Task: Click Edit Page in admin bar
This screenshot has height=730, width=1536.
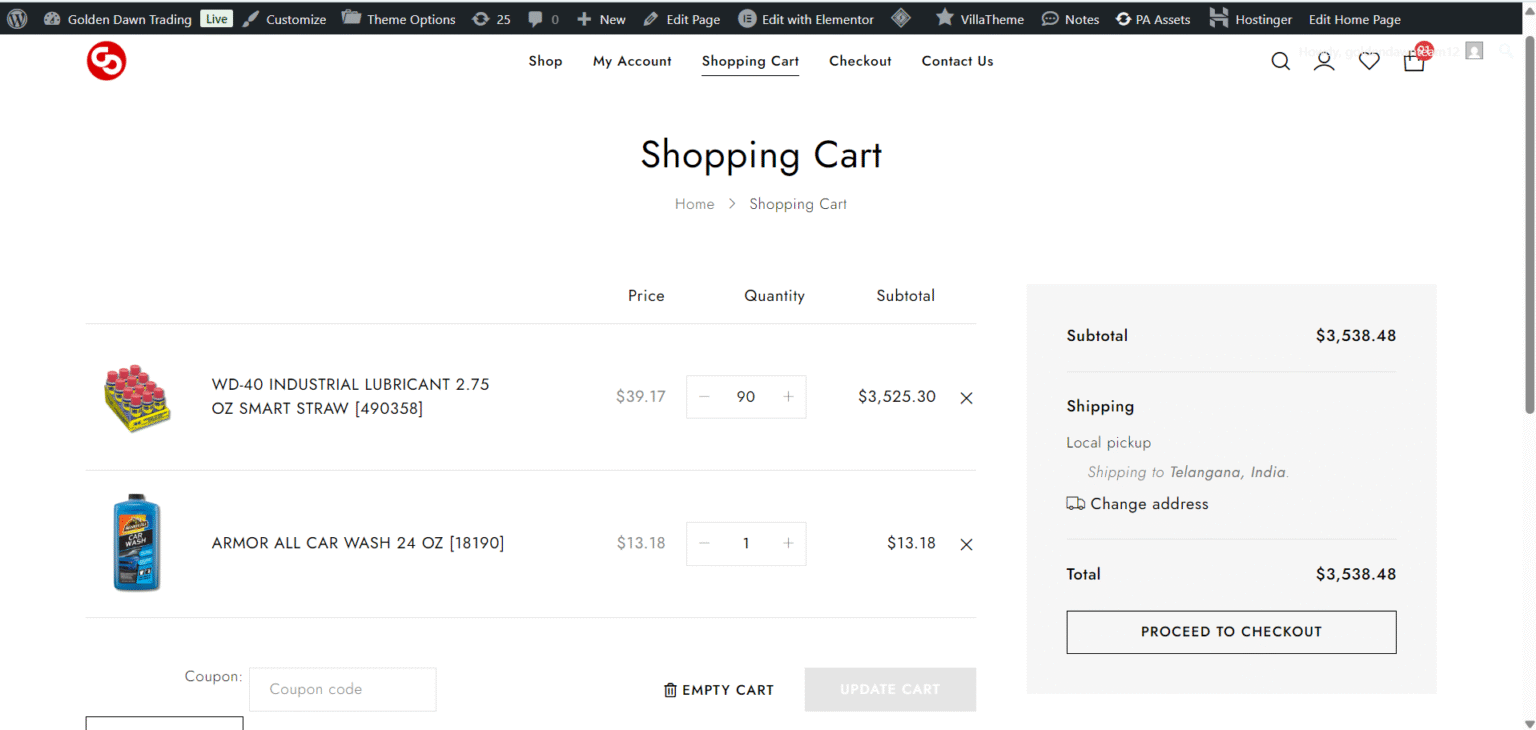Action: (x=681, y=19)
